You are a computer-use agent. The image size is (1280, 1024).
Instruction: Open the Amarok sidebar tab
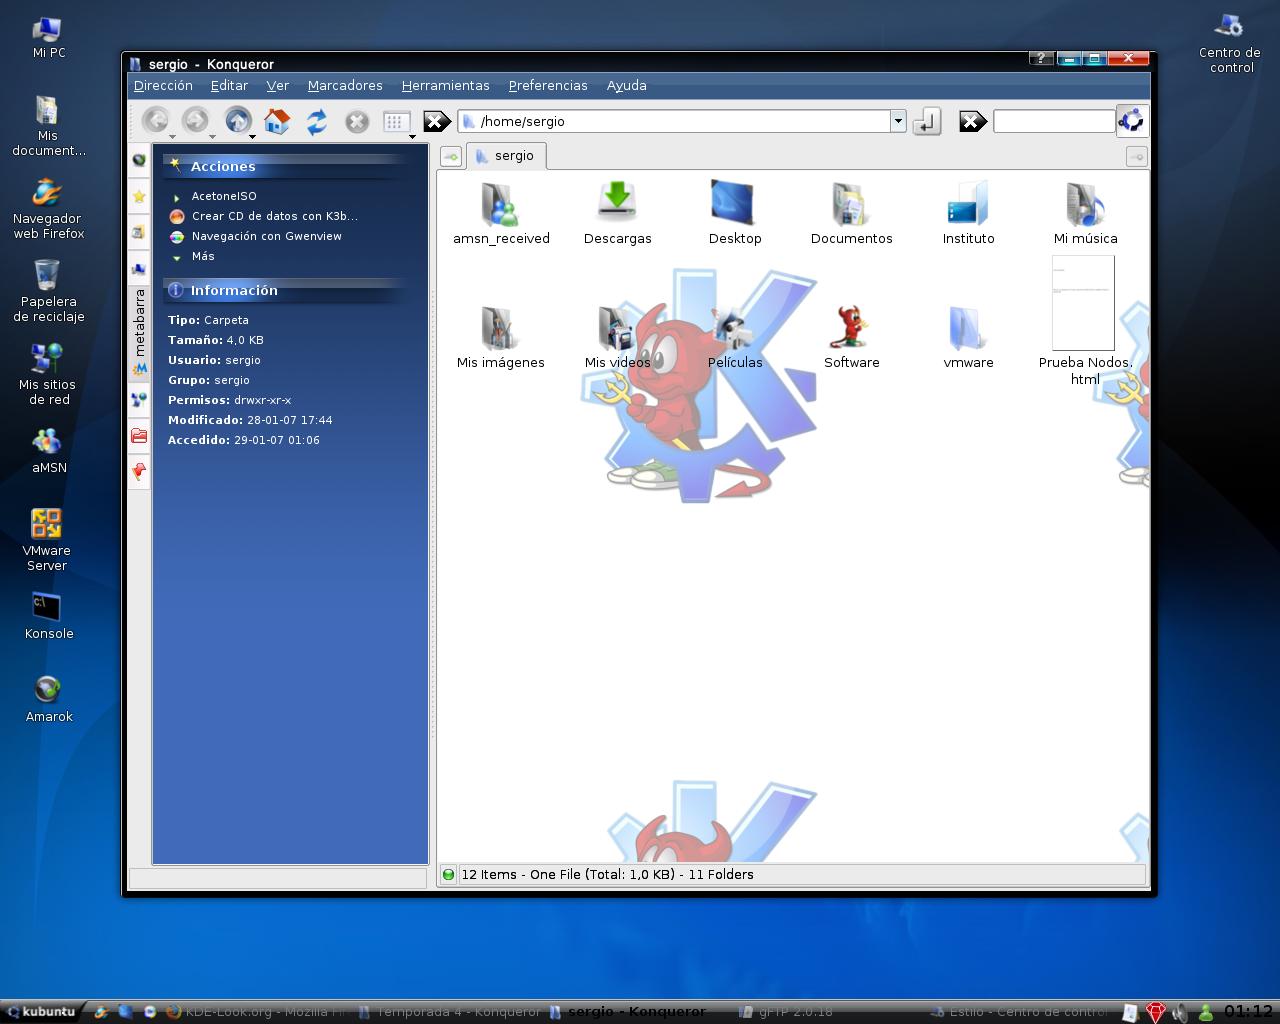(139, 160)
